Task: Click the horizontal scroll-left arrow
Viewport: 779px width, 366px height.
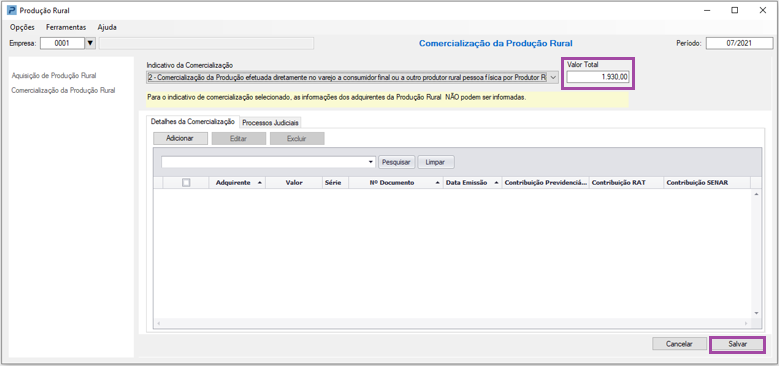Action: [158, 323]
